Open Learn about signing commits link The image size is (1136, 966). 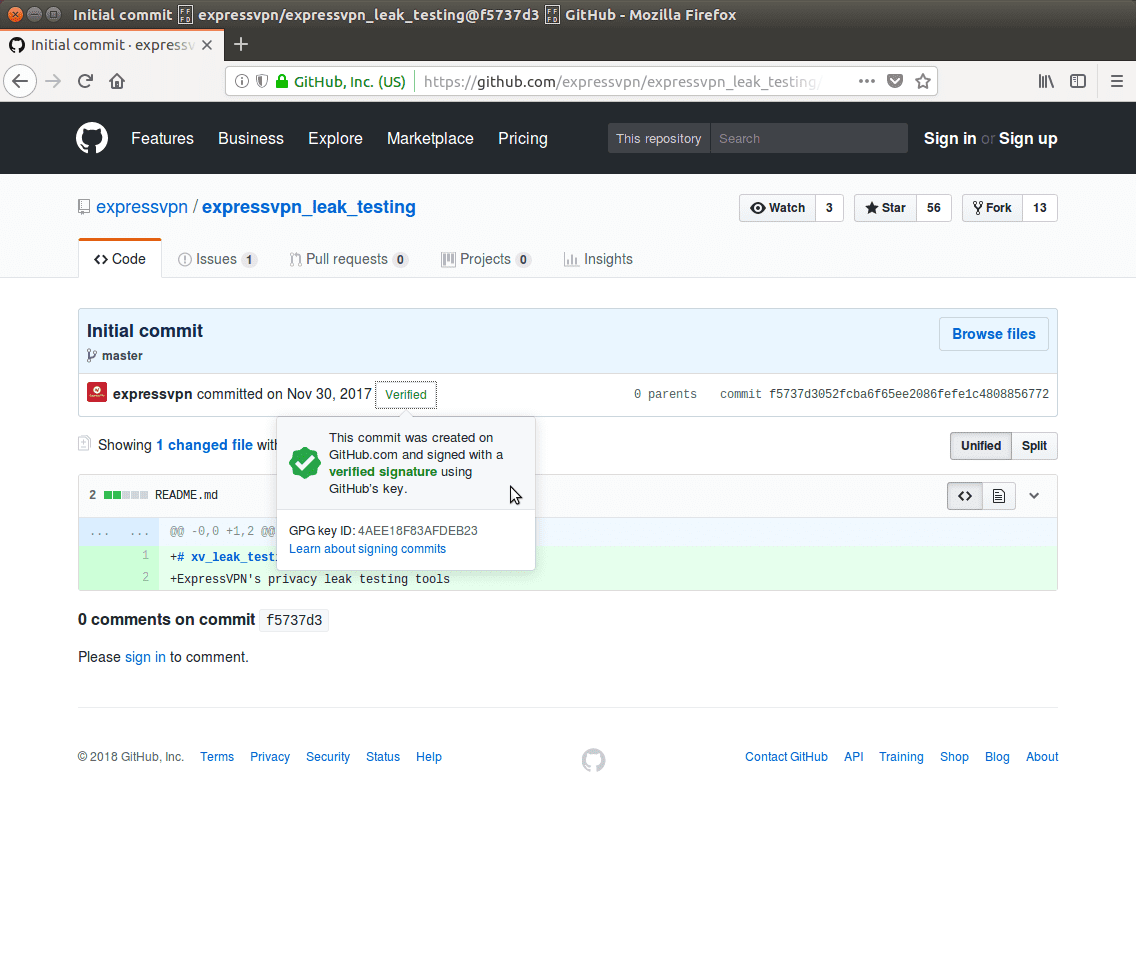tap(367, 548)
